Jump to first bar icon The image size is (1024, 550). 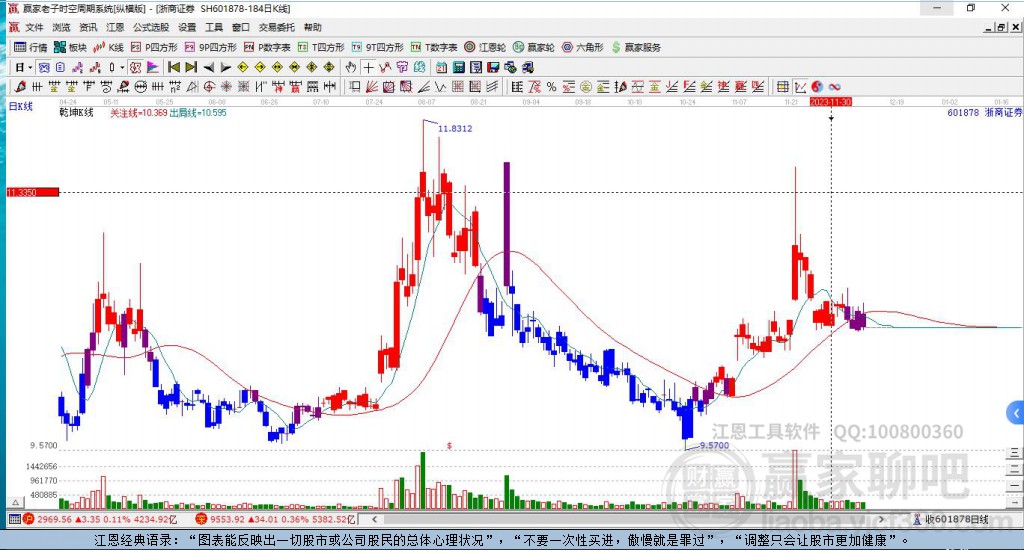tap(174, 67)
